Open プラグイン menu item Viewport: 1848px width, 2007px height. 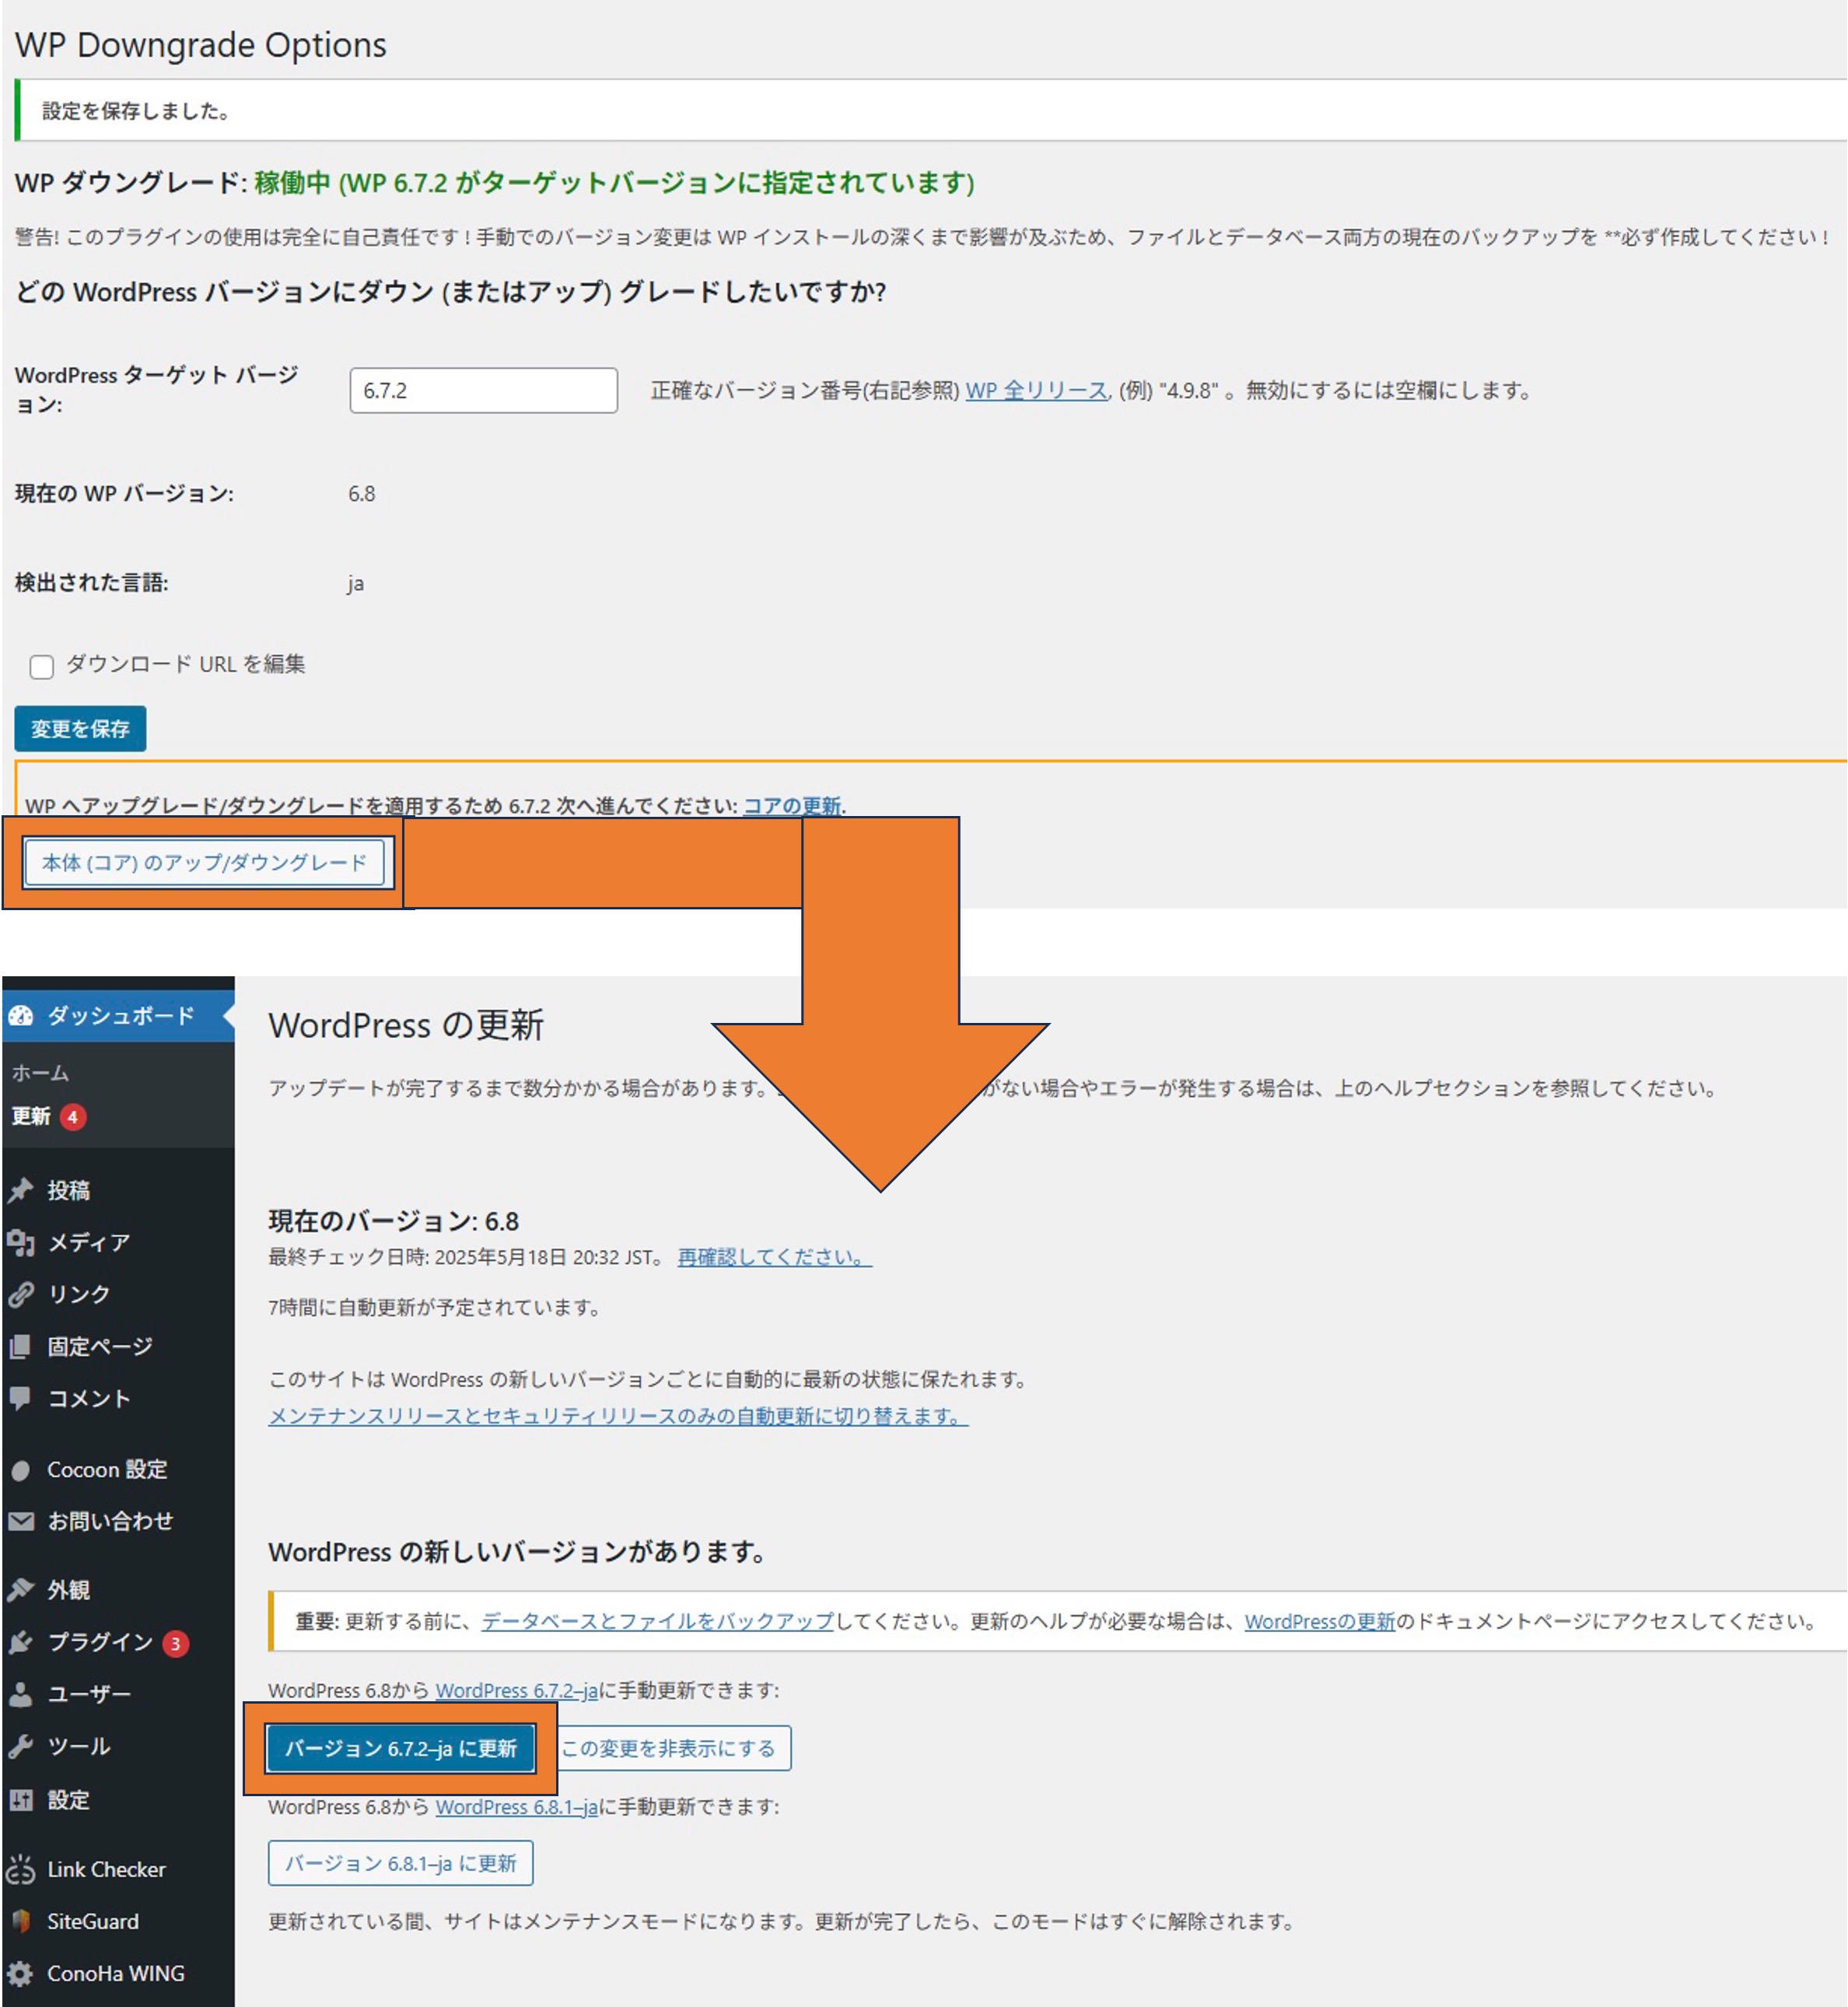point(101,1642)
